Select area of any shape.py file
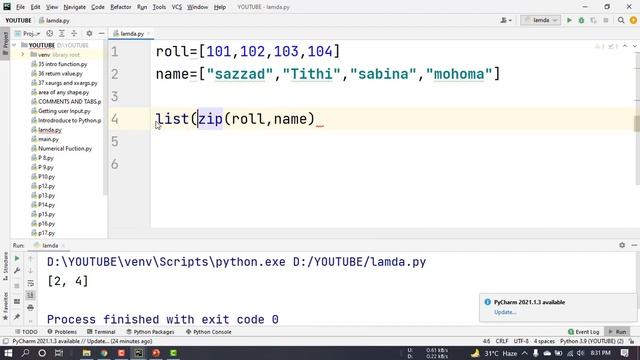 (x=63, y=92)
